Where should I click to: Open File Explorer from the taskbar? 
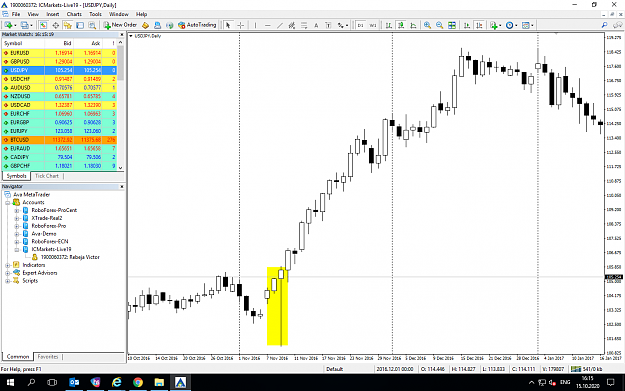click(159, 382)
